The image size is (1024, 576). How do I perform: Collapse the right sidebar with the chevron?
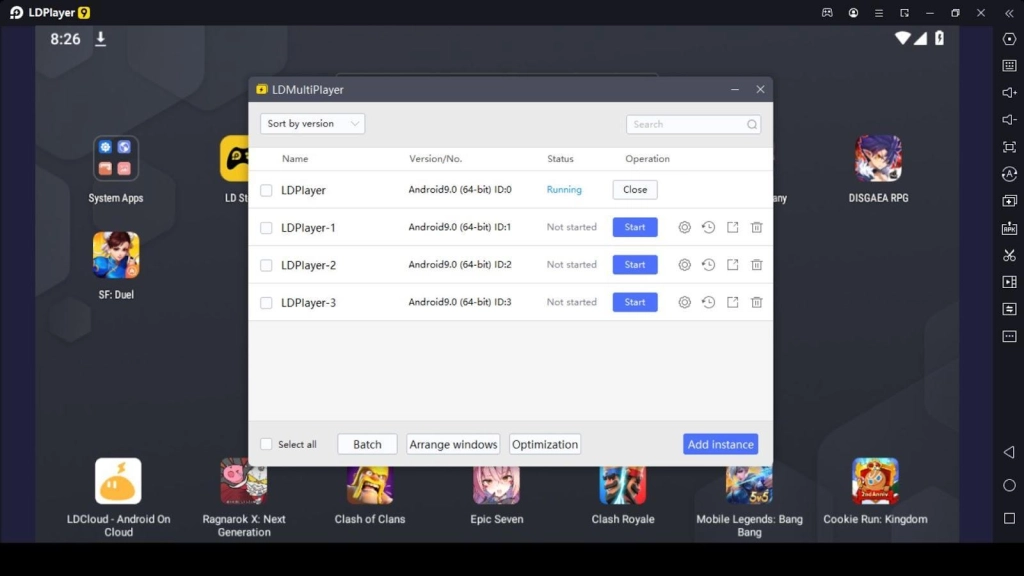coord(1009,13)
